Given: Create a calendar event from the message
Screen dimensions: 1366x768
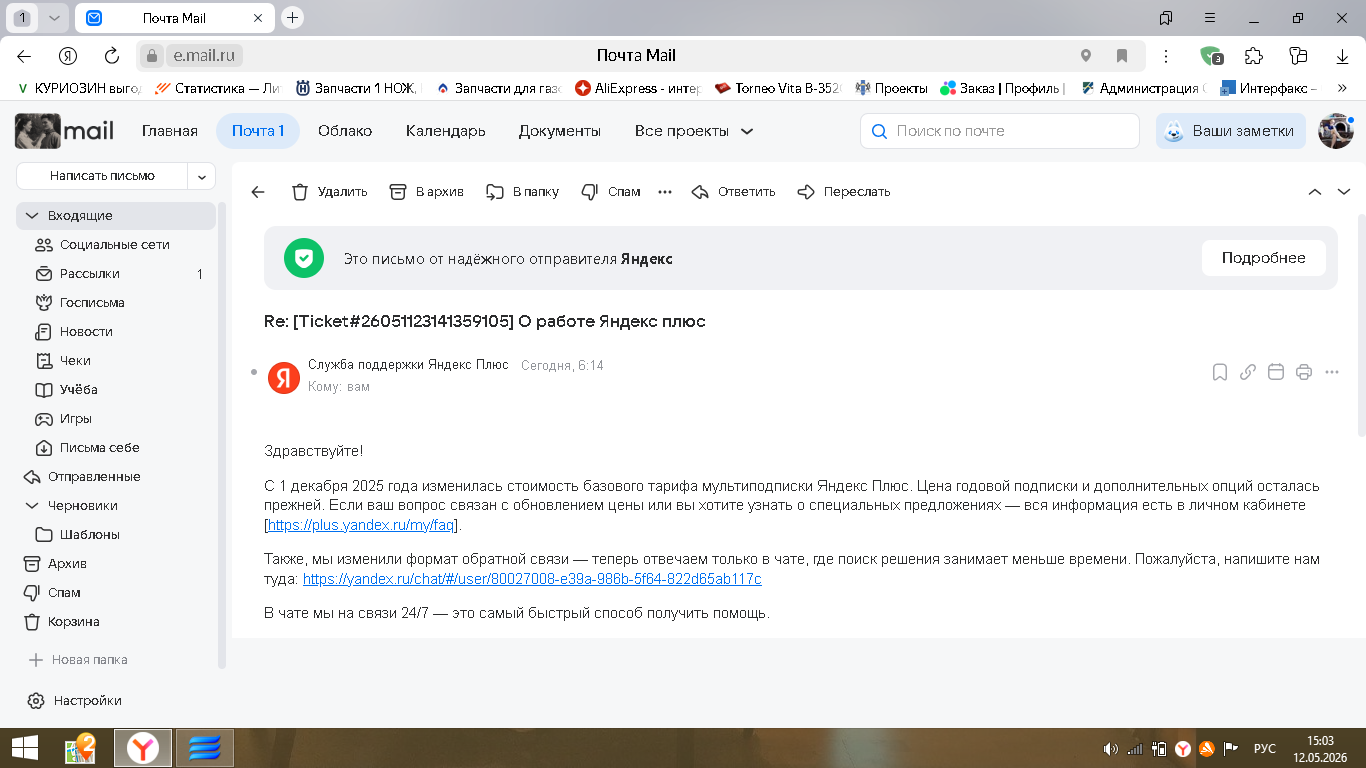Looking at the screenshot, I should 1276,372.
